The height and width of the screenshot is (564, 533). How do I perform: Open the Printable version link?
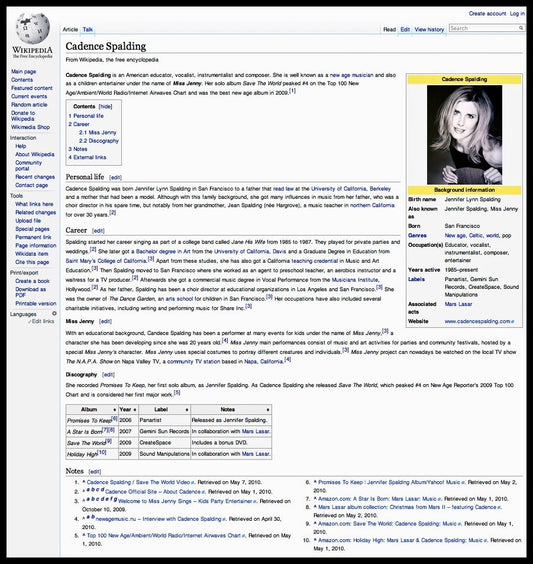click(36, 304)
